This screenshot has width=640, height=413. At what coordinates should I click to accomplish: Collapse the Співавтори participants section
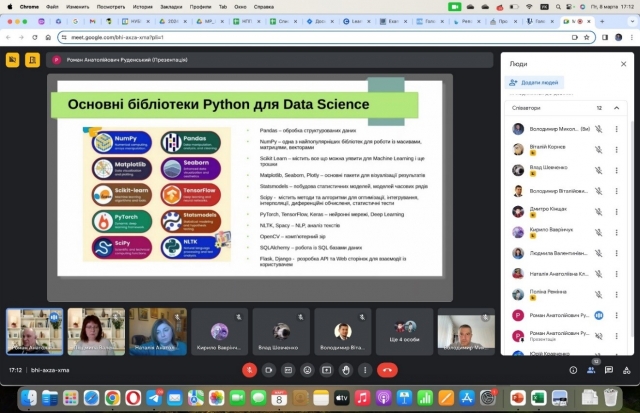(x=617, y=107)
